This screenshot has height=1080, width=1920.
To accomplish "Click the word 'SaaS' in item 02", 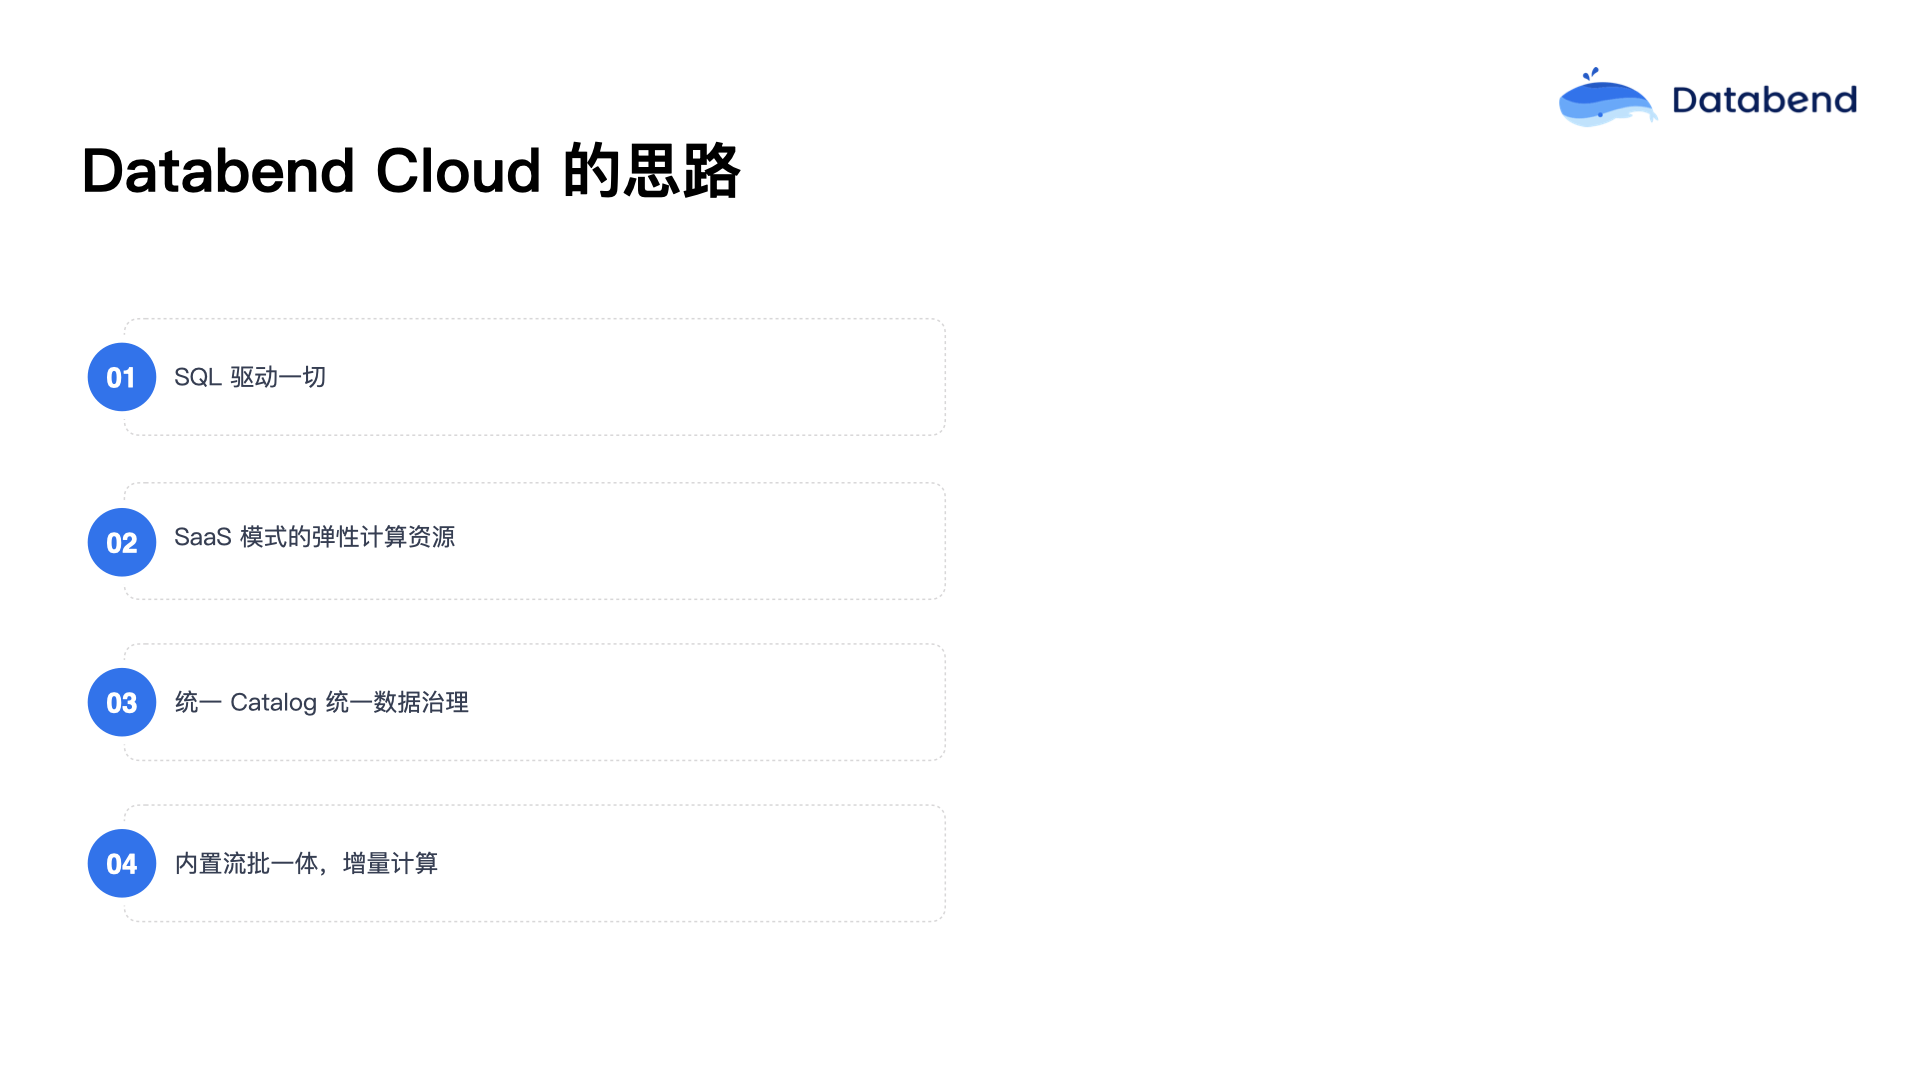I will point(203,537).
